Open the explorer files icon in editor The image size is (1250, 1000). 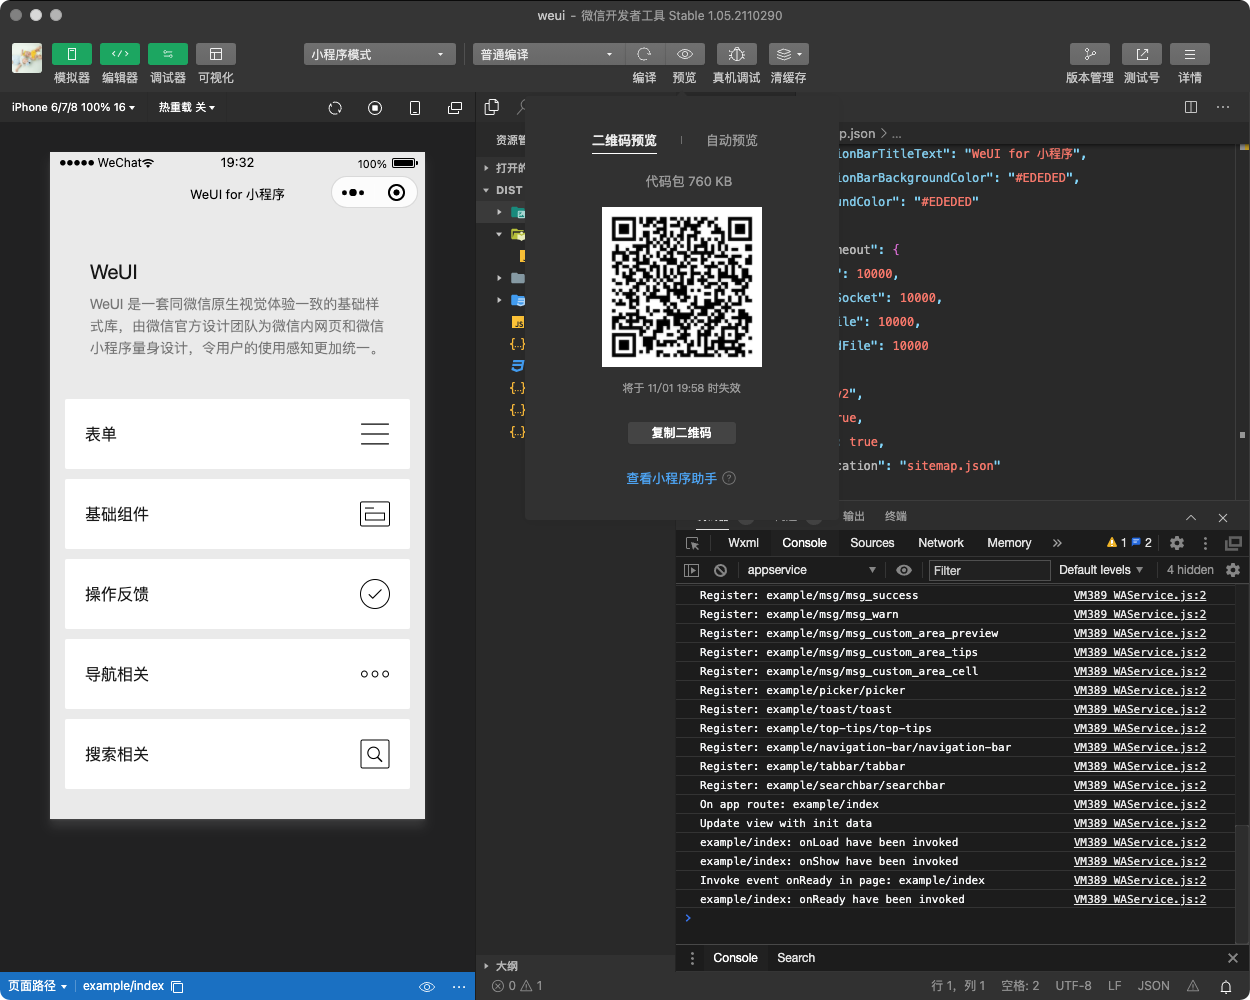click(x=492, y=107)
